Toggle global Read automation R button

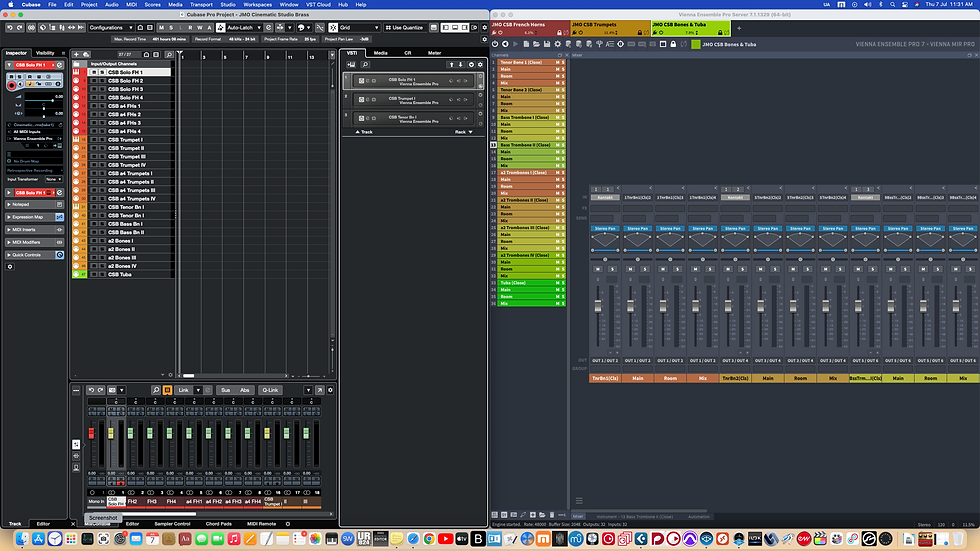[190, 27]
